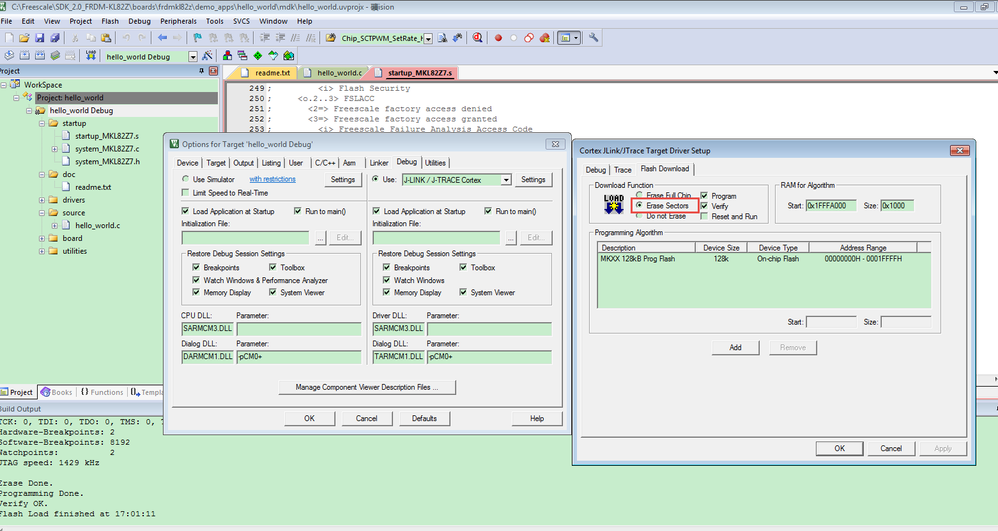Switch to the Linker tab in Options dialog
998x531 pixels.
coord(379,163)
